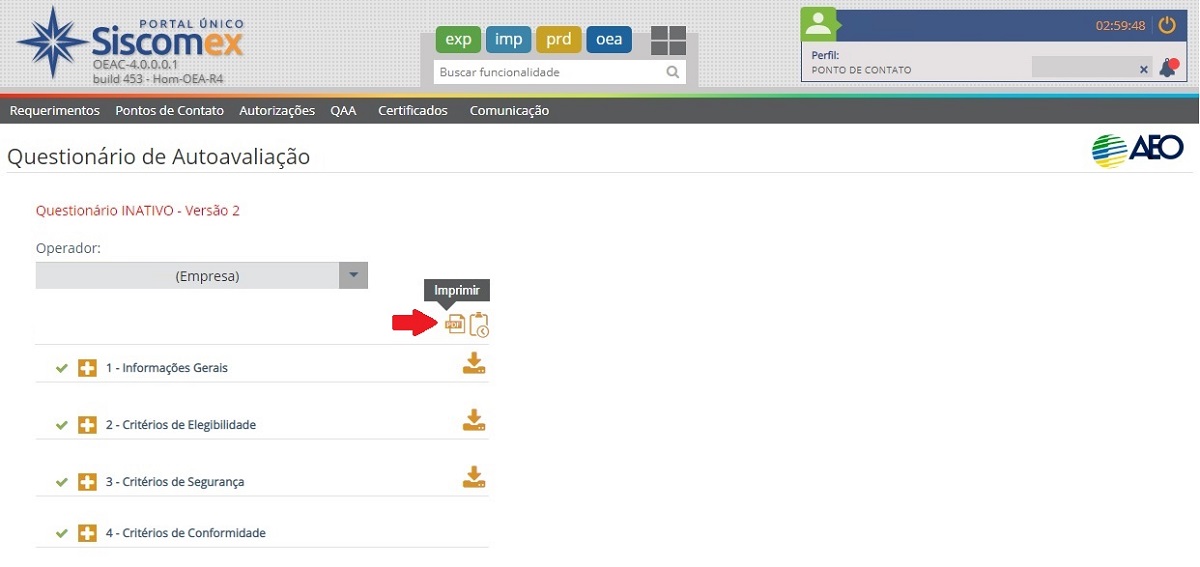The width and height of the screenshot is (1200, 567).
Task: Click the green checkmark beside Critérios de Elegibilidade
Action: coord(62,425)
